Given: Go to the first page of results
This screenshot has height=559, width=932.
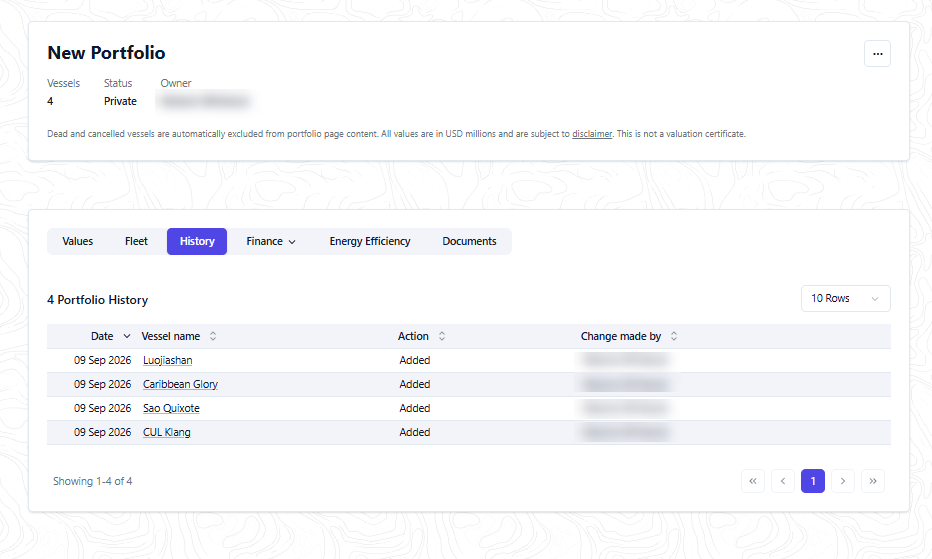Looking at the screenshot, I should click(752, 481).
